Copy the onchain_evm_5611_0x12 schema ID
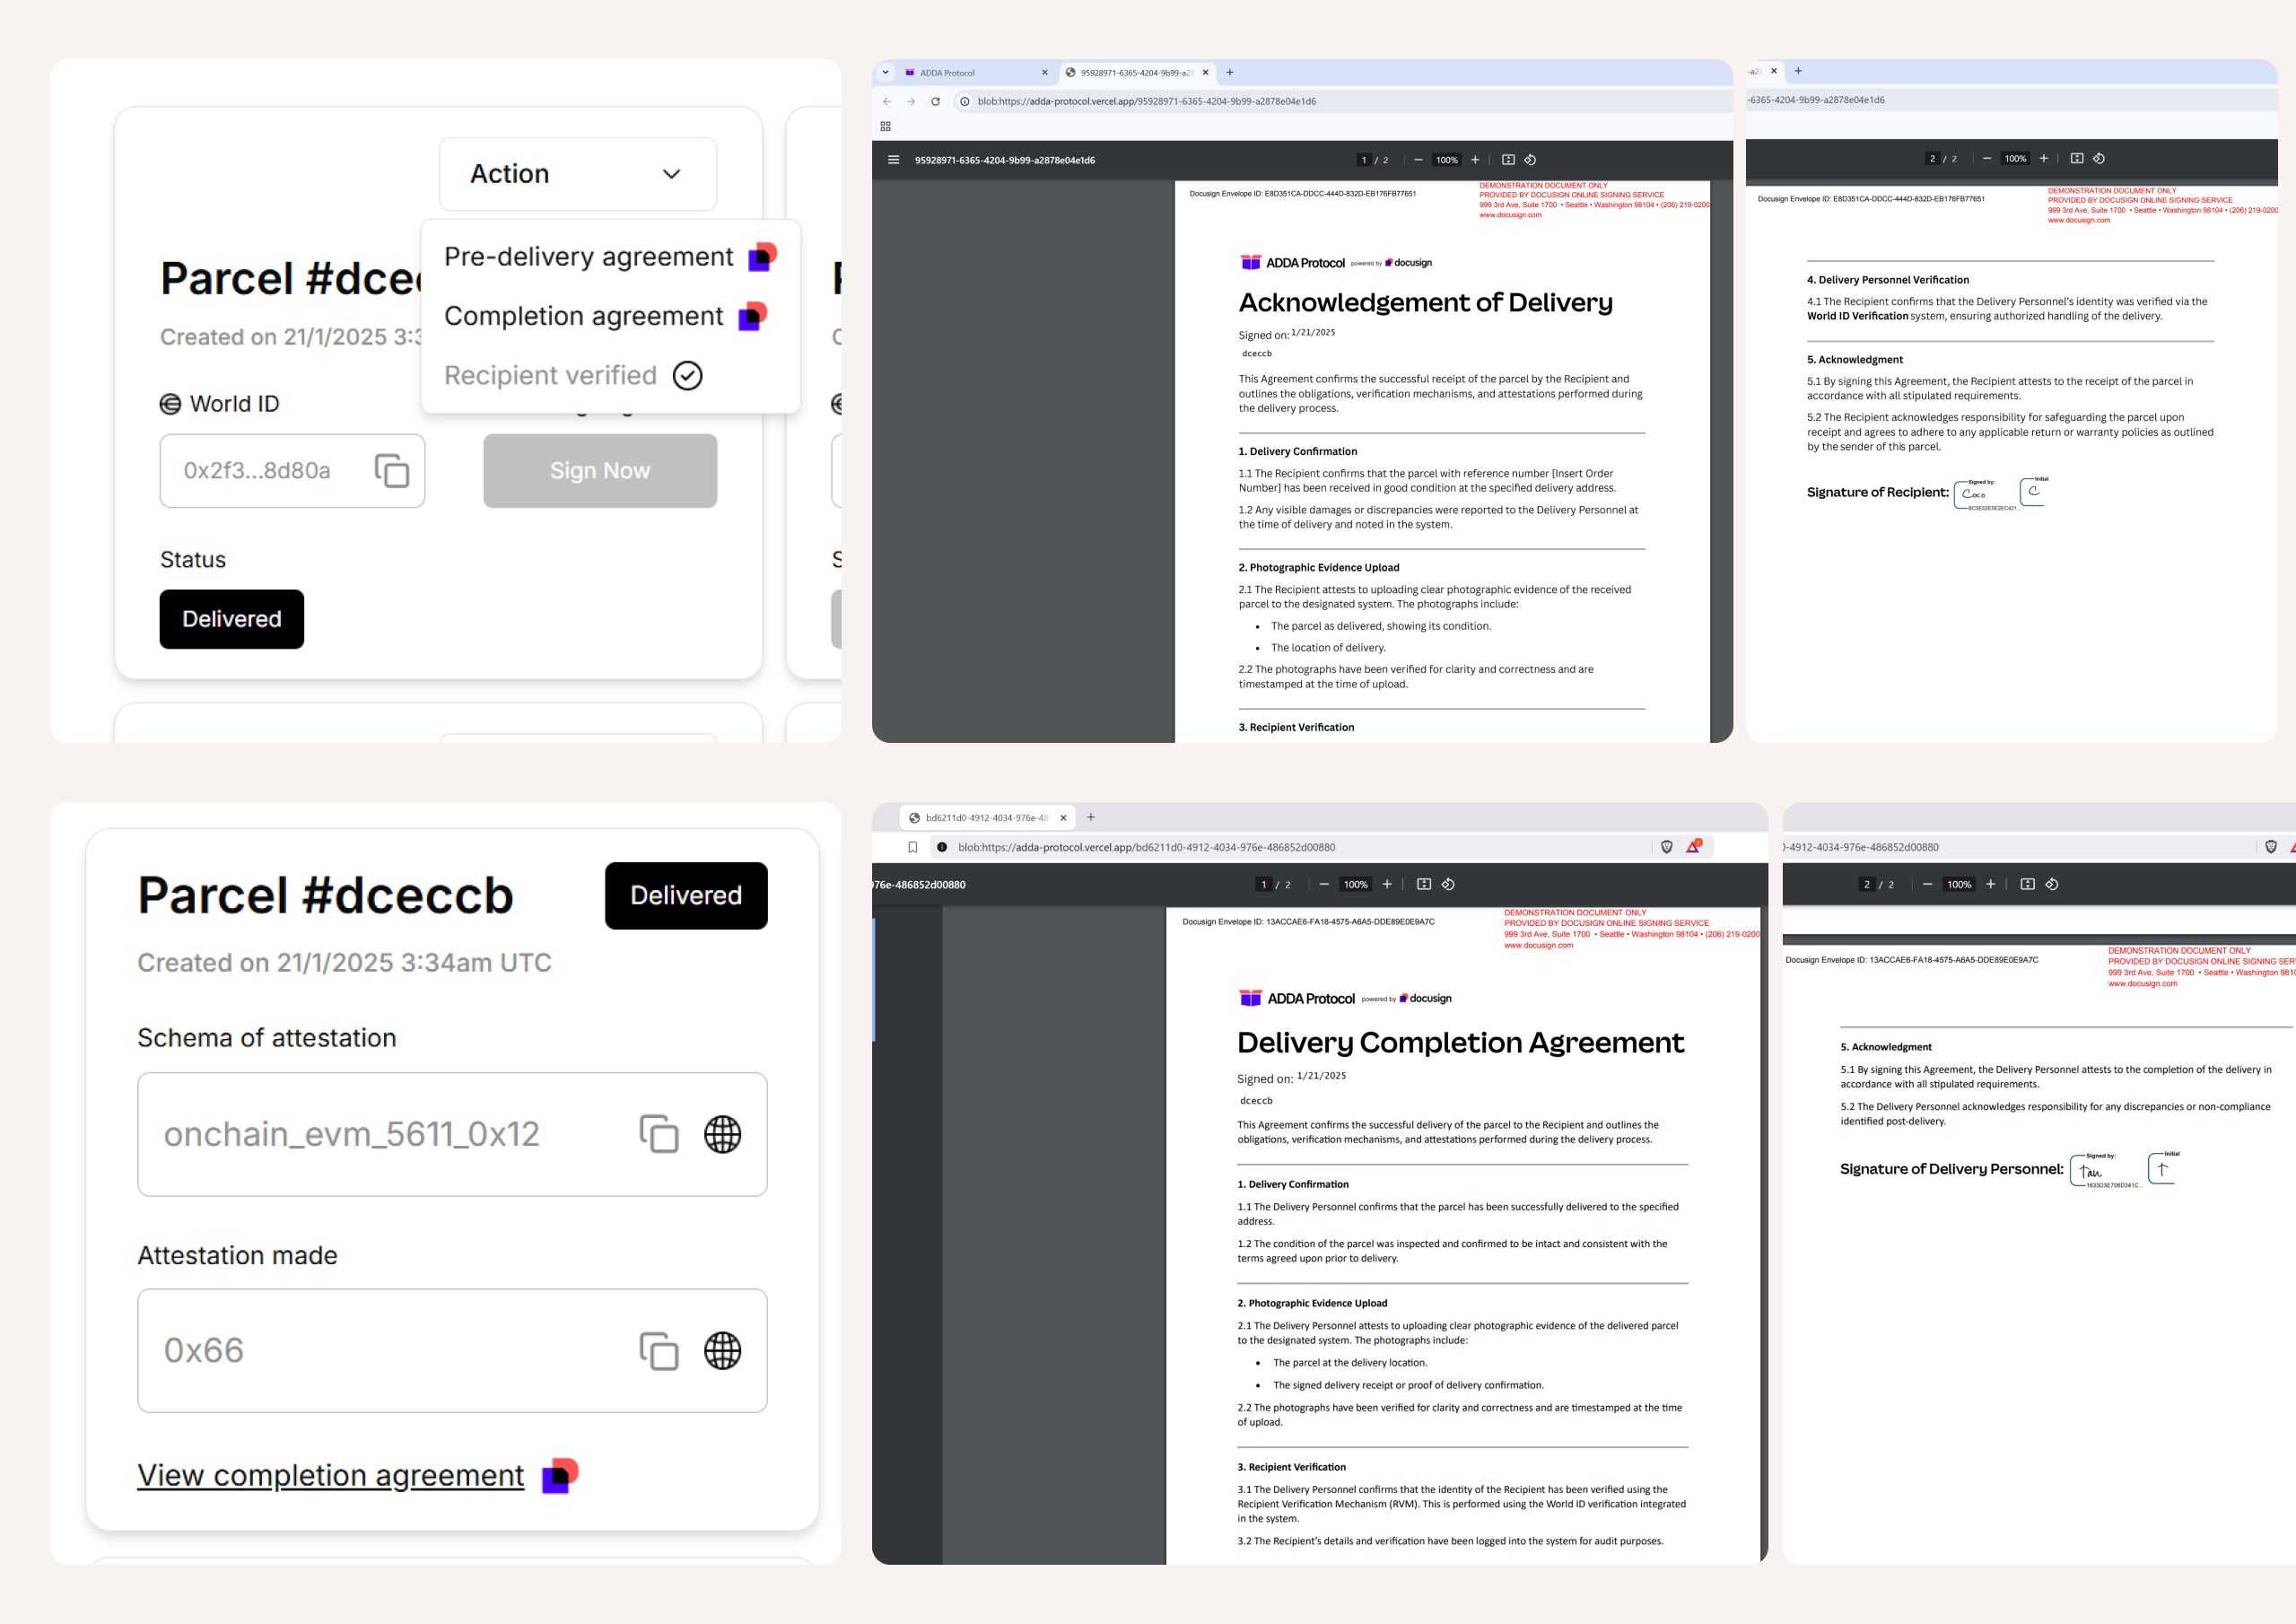 pyautogui.click(x=658, y=1134)
